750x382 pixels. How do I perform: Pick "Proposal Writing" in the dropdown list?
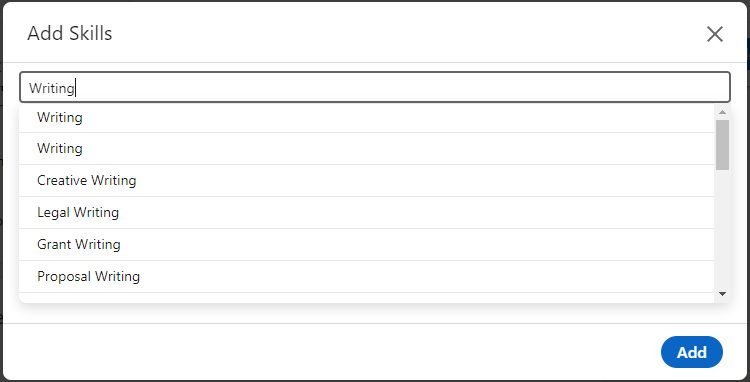[x=367, y=277]
